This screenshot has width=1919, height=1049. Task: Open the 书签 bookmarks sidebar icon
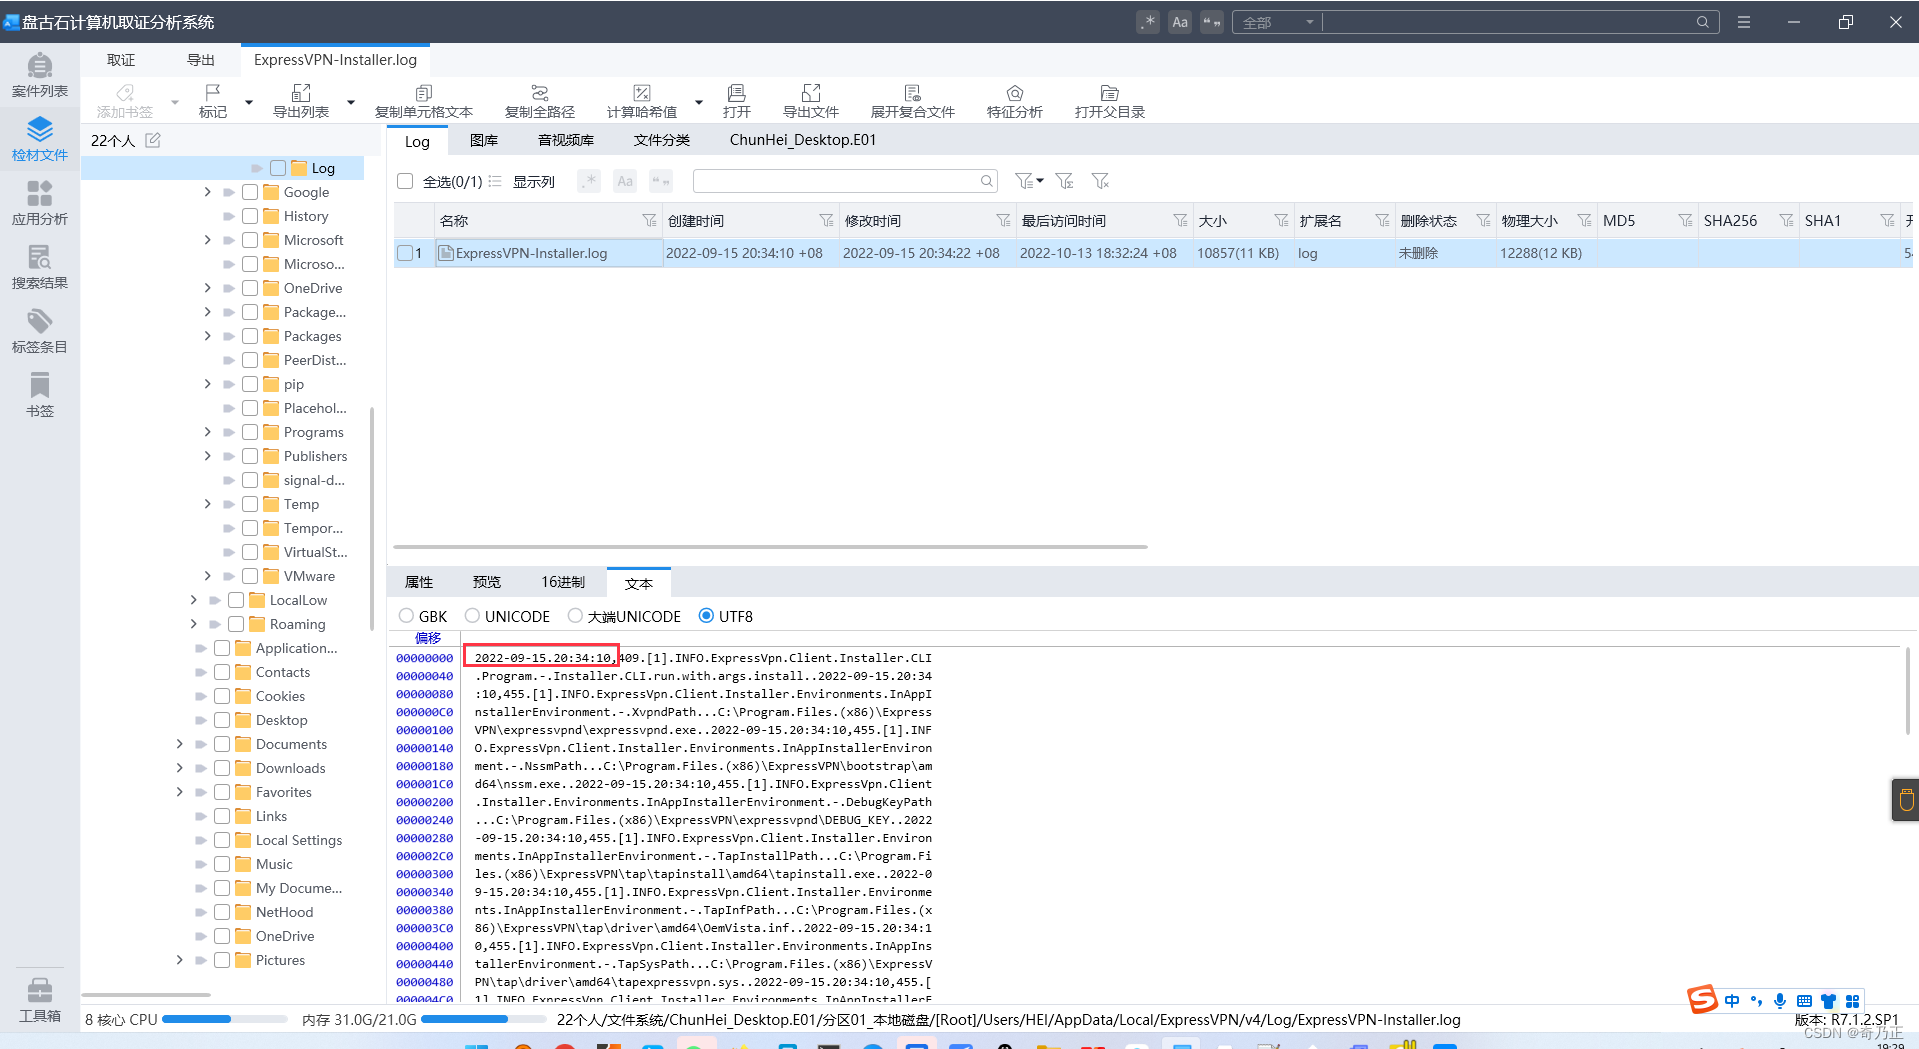tap(40, 396)
